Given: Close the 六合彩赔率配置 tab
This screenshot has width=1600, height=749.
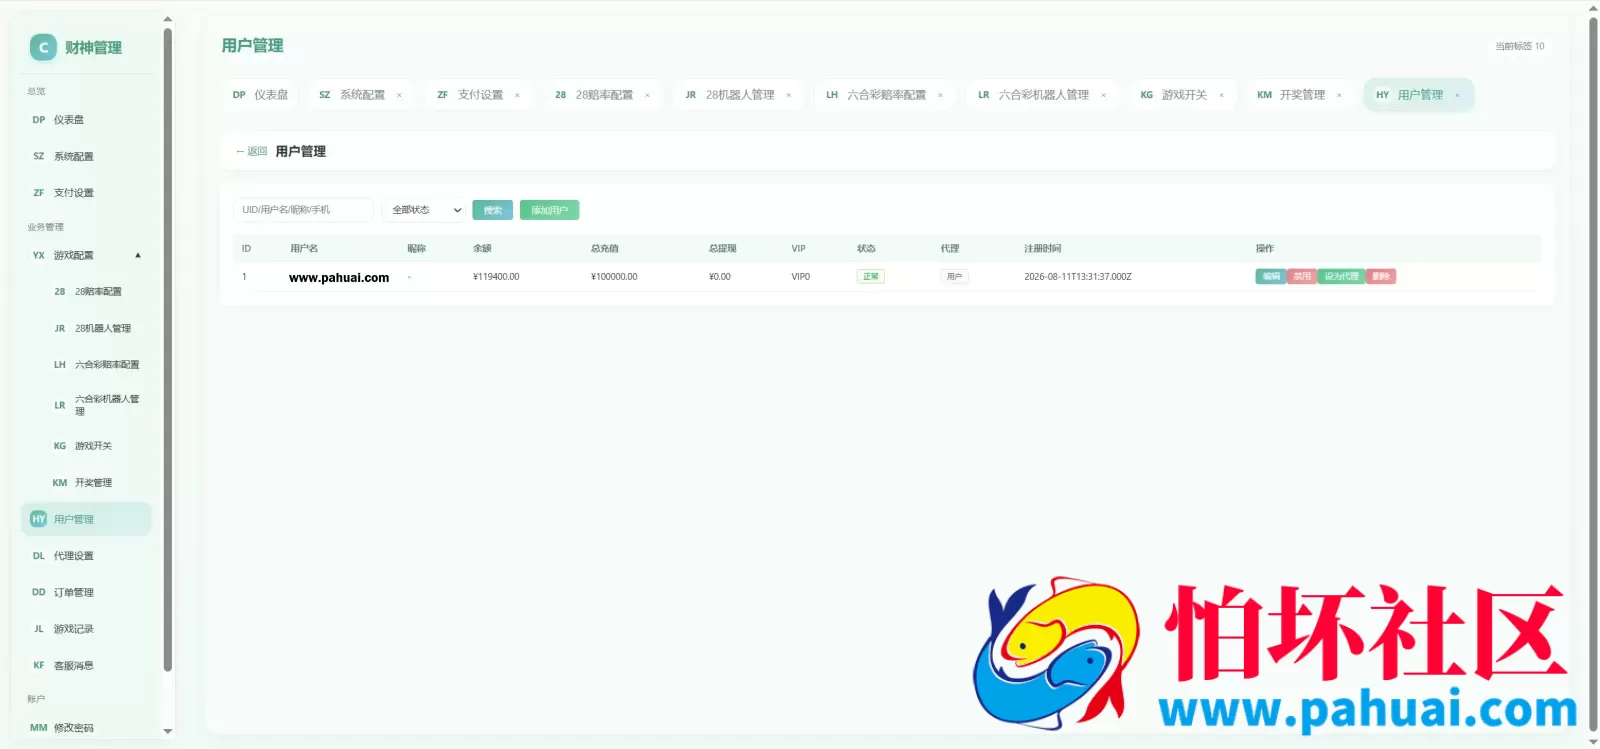Looking at the screenshot, I should [x=940, y=96].
